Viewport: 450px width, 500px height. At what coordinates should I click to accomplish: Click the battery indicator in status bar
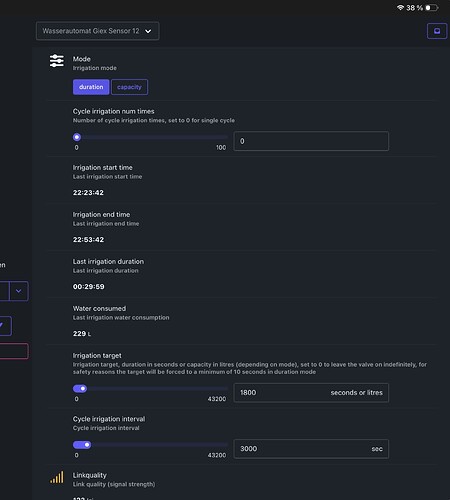coord(432,7)
